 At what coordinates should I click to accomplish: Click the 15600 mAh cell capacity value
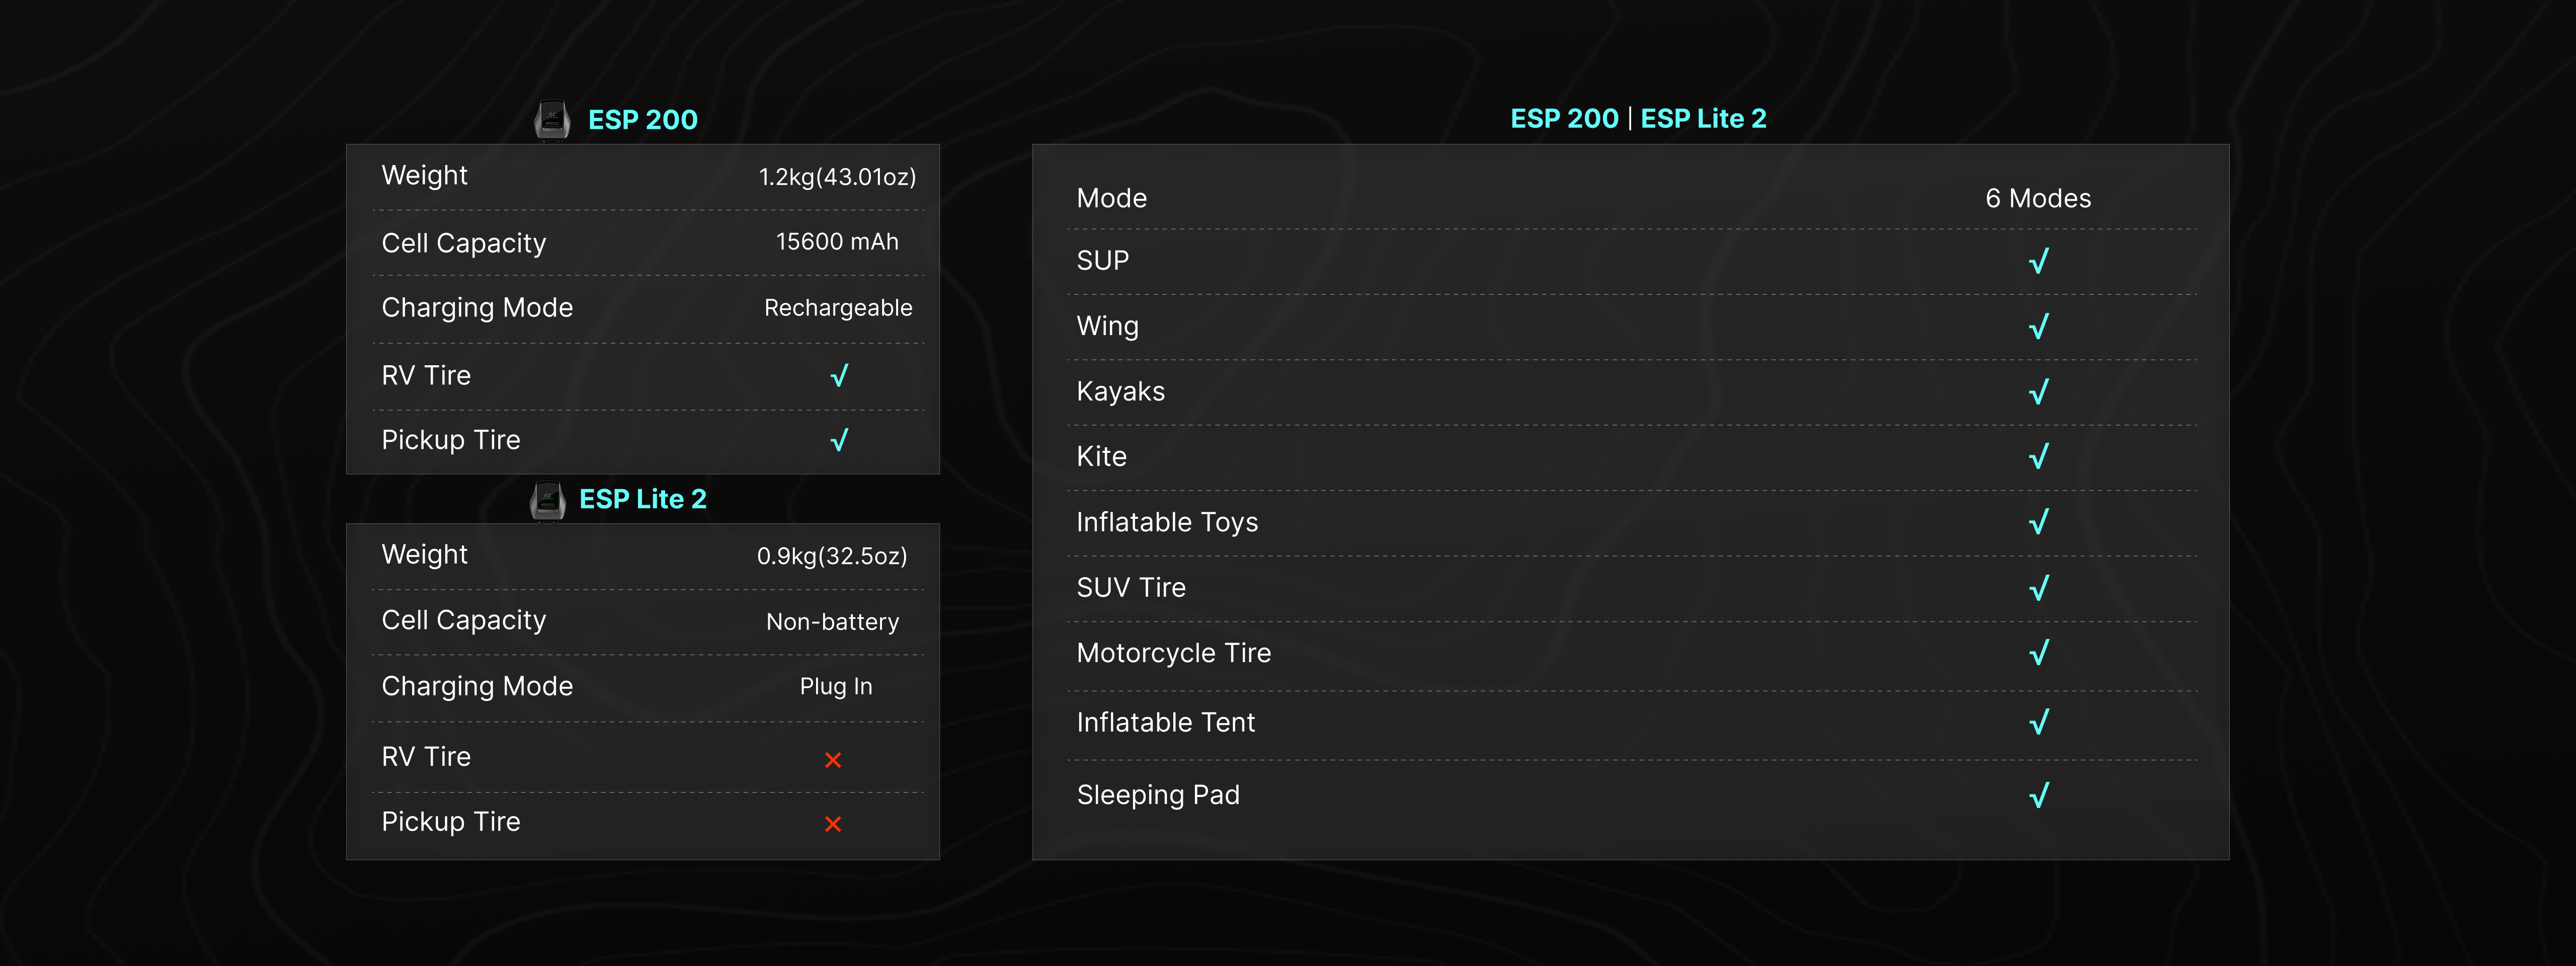tap(837, 242)
